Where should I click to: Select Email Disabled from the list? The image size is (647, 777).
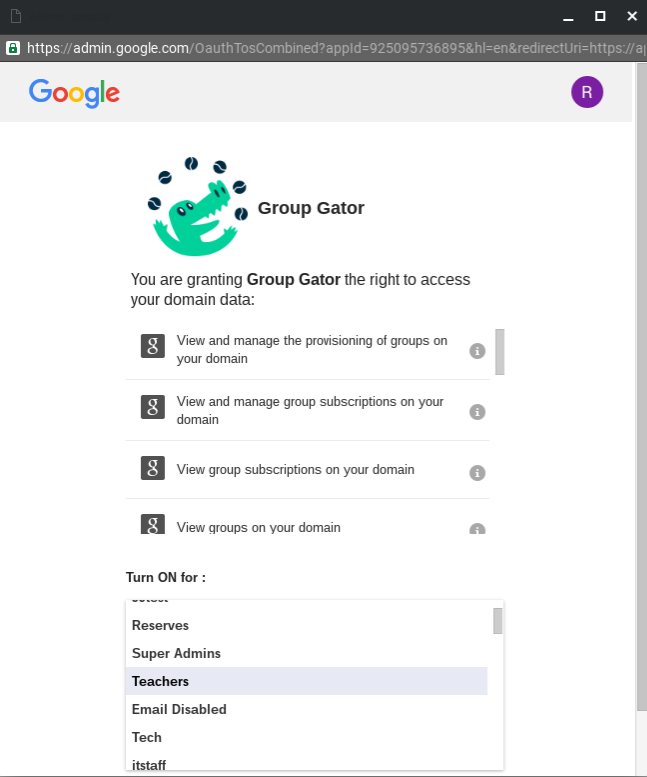179,709
